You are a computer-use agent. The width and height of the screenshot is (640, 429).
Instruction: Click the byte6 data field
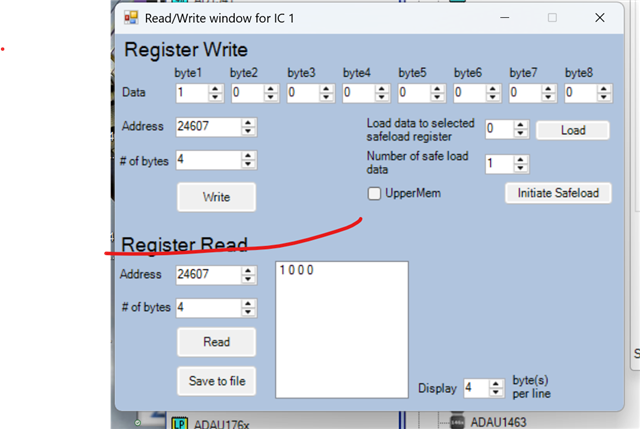[469, 93]
